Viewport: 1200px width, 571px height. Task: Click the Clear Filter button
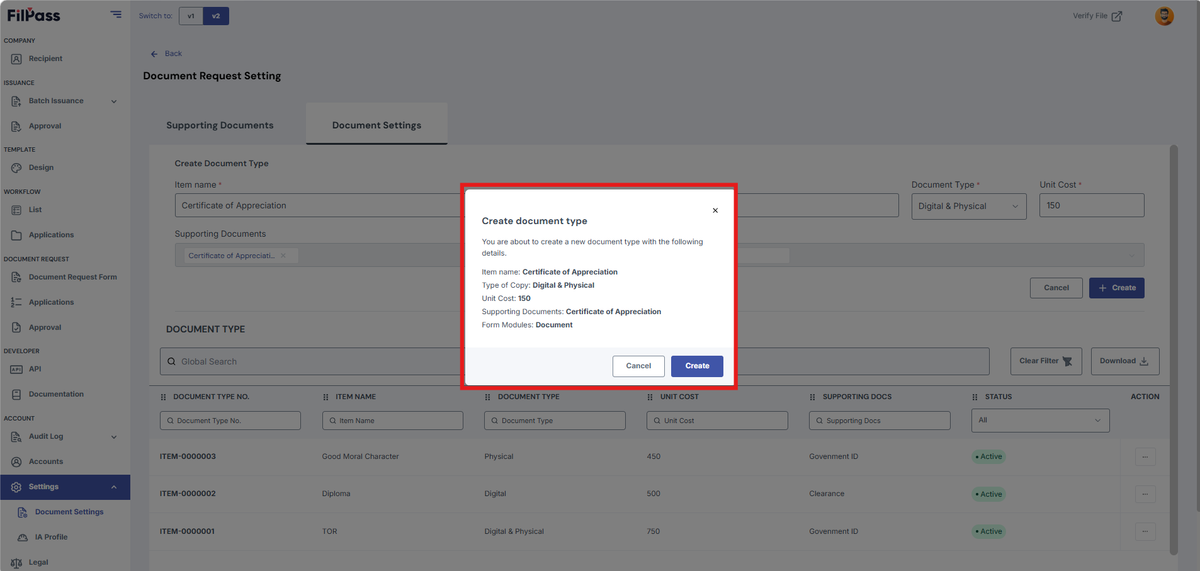[1046, 361]
